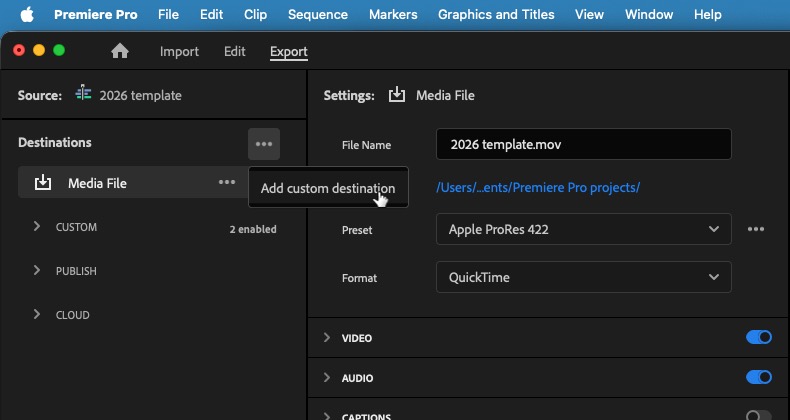
Task: Open the Preset dropdown showing Apple ProRes 422
Action: point(583,229)
